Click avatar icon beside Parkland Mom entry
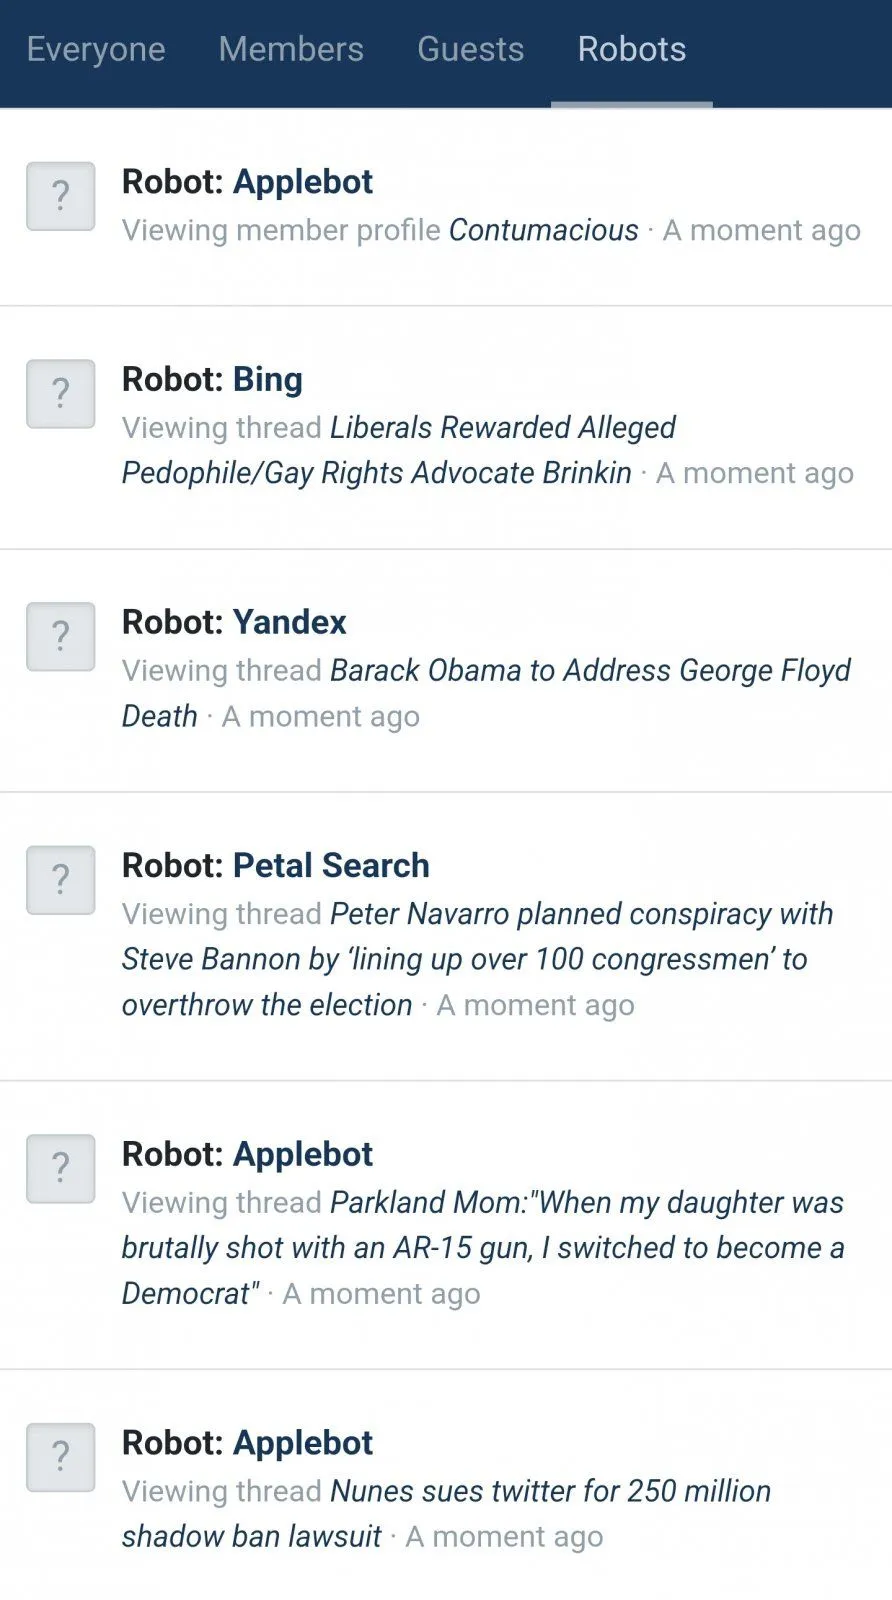 coord(61,1169)
